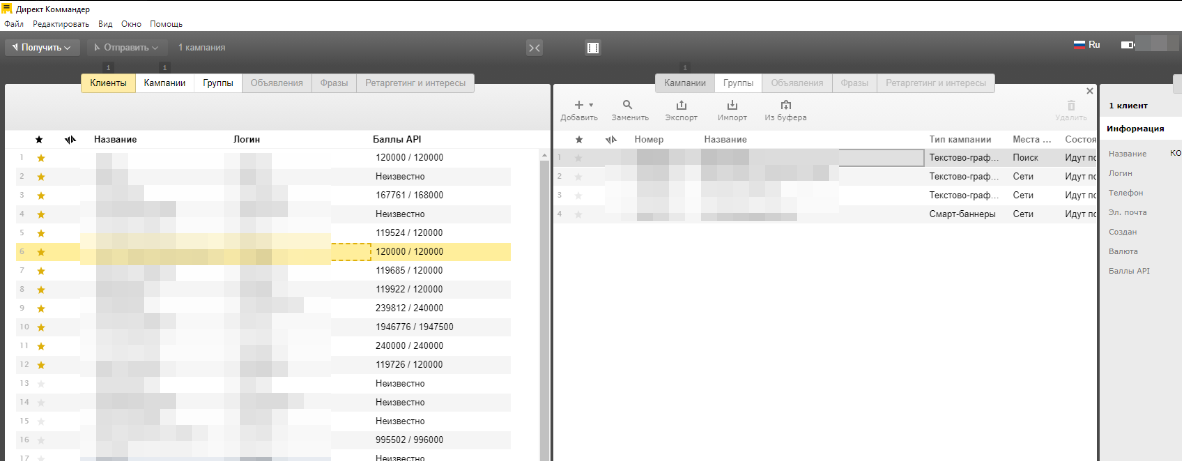Click the Удалить trash icon
1182x461 pixels.
[x=1071, y=105]
